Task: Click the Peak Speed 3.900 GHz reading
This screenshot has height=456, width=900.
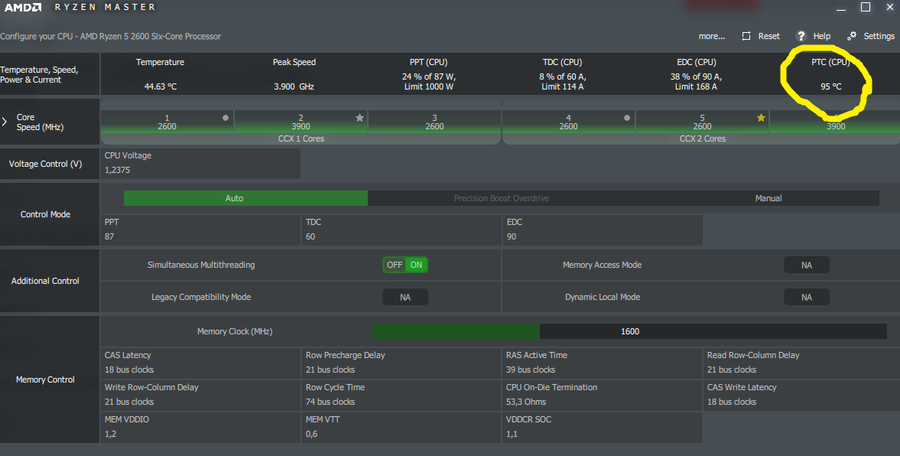Action: coord(294,87)
